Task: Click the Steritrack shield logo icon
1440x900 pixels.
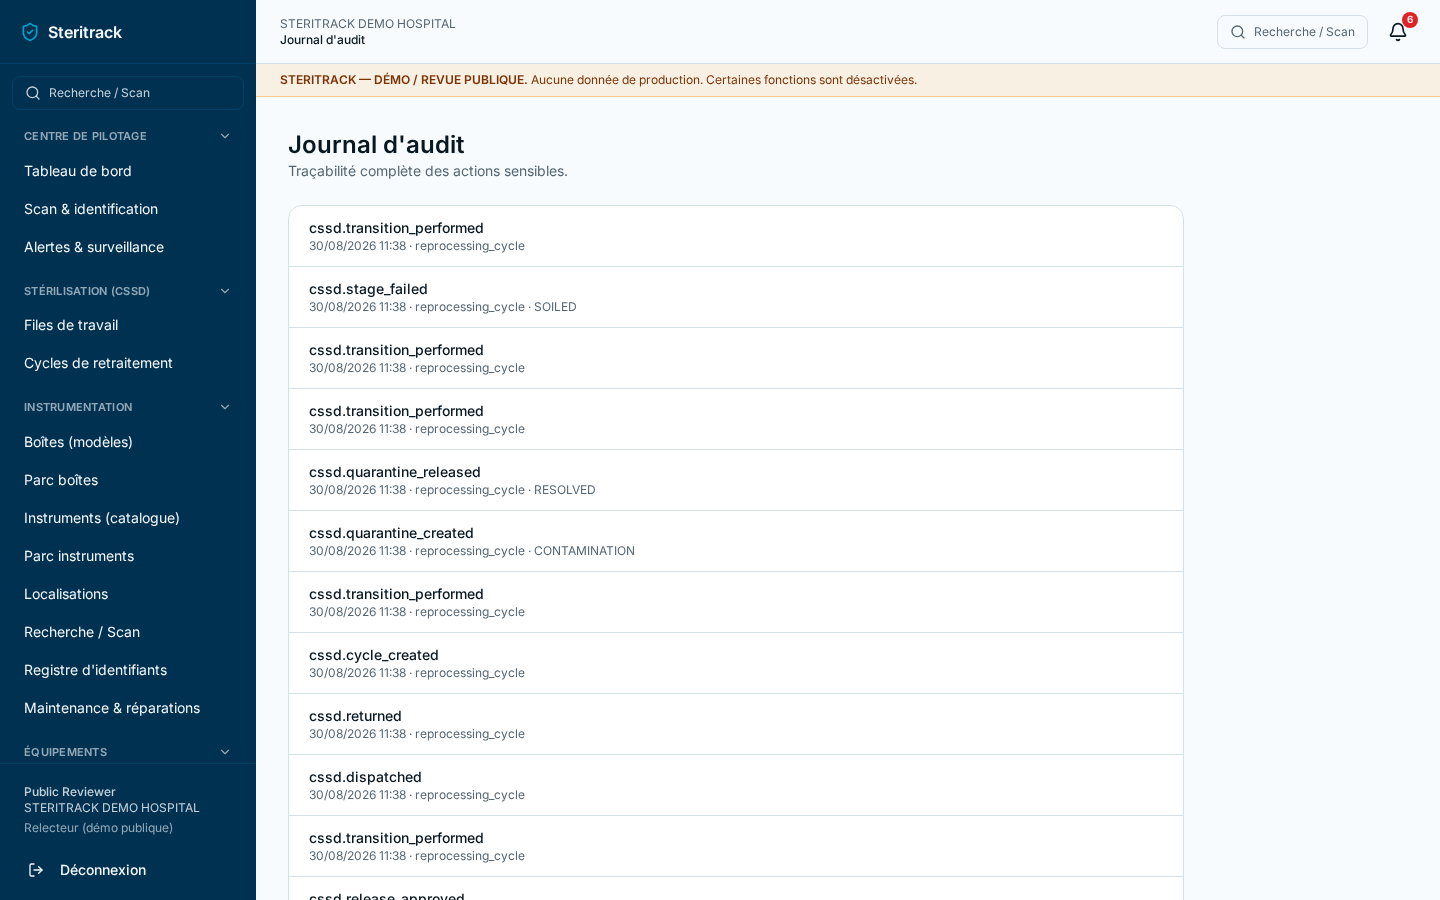Action: click(x=30, y=32)
